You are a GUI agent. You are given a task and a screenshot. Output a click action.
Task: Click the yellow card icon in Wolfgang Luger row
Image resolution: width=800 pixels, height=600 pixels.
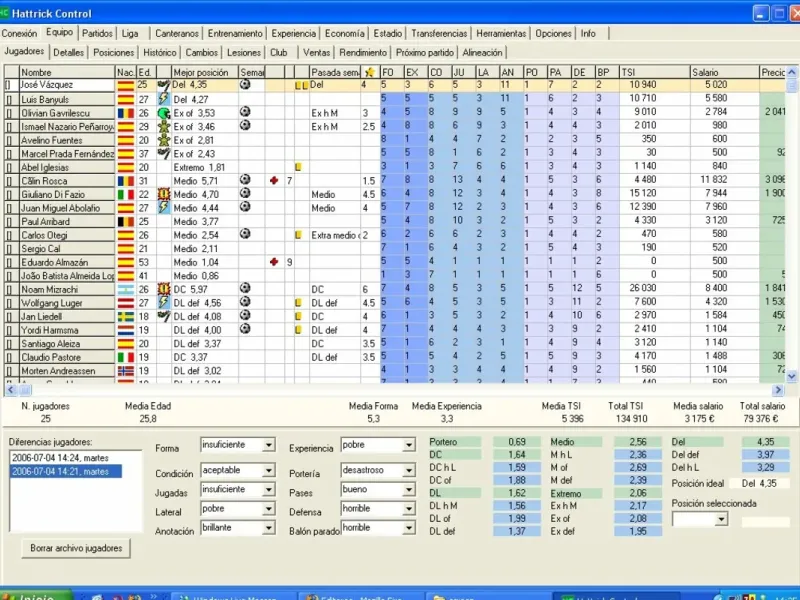point(298,303)
